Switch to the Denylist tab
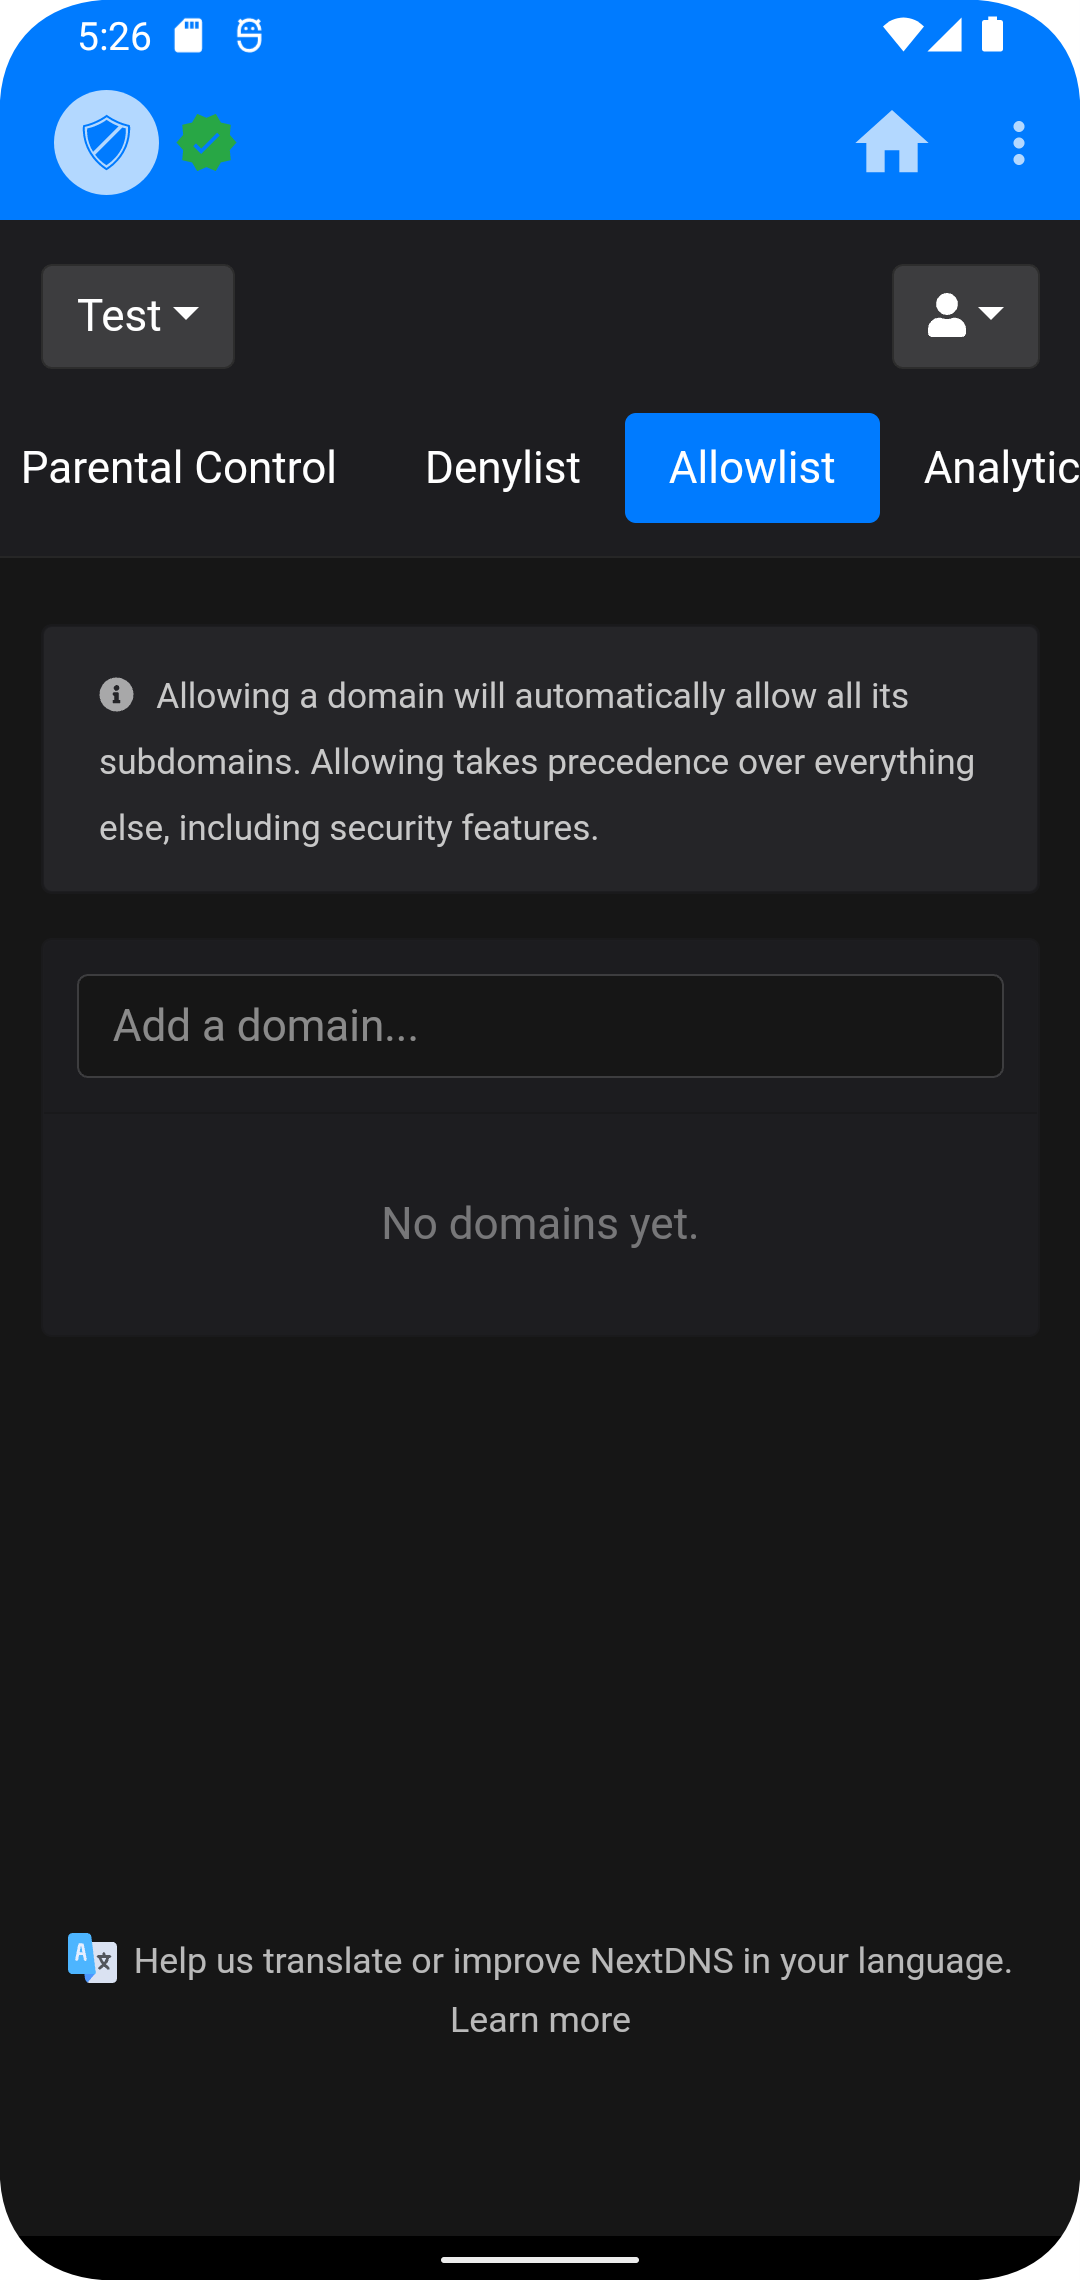The image size is (1080, 2280). [503, 468]
